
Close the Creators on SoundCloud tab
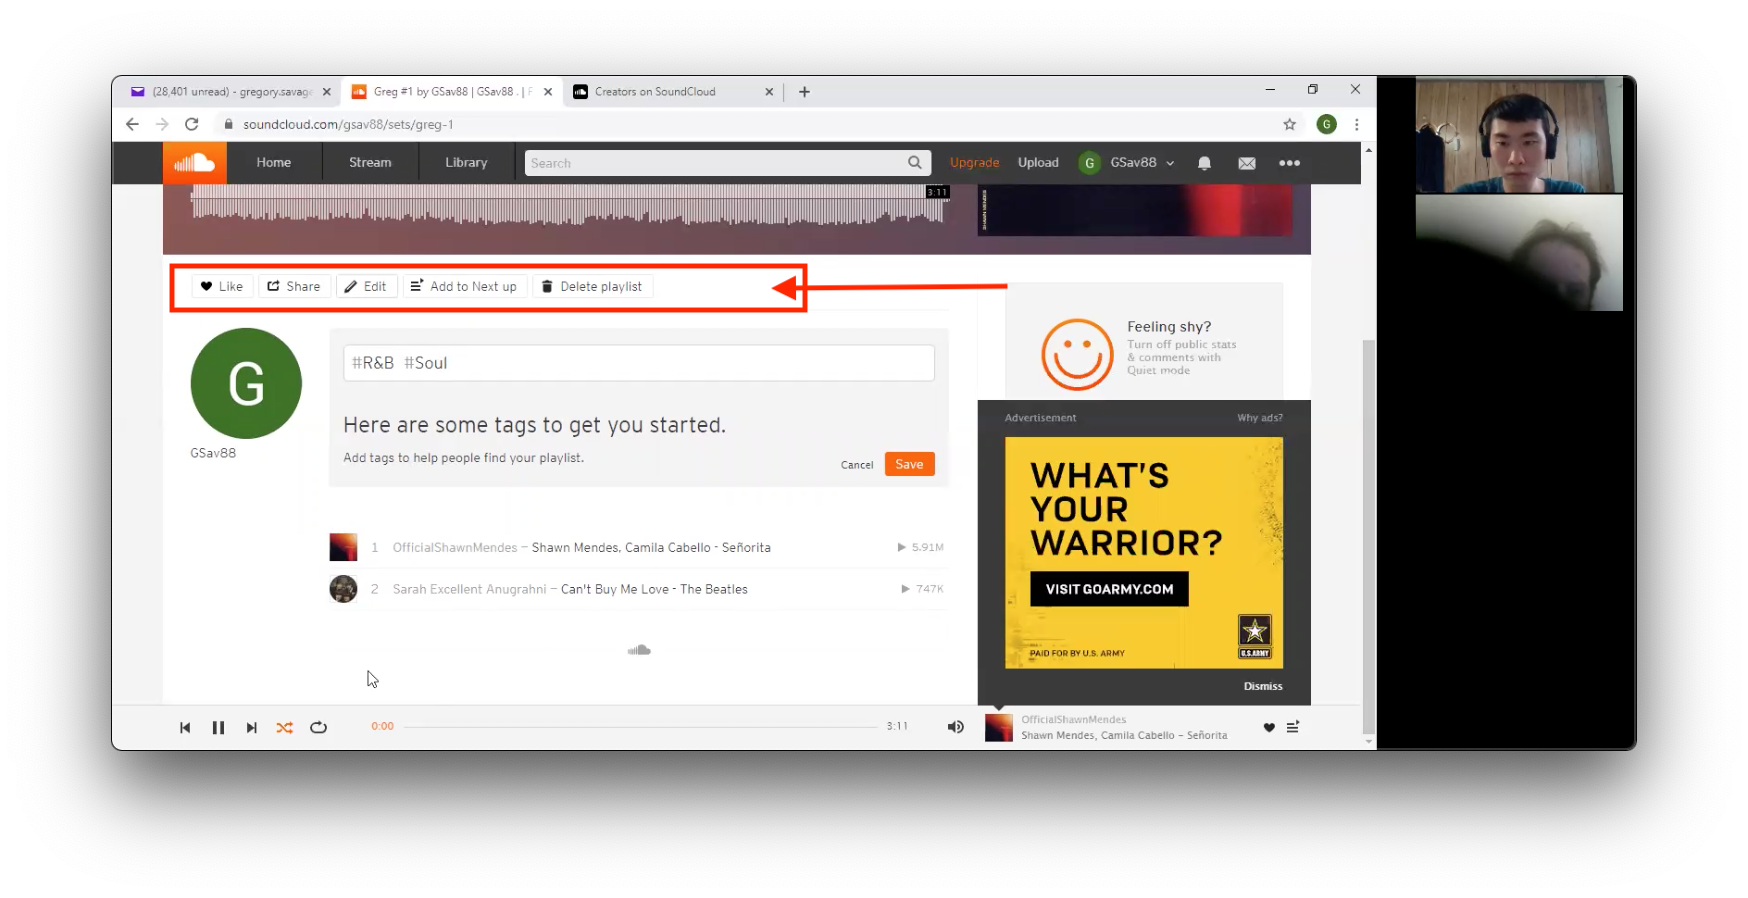click(769, 91)
